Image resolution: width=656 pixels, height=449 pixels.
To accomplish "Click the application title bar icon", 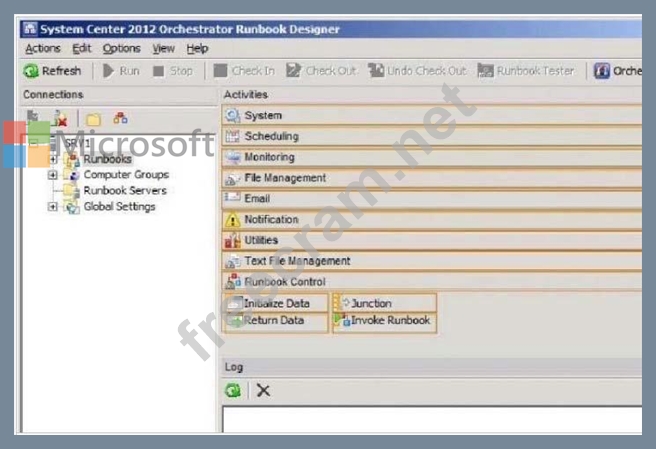I will [x=30, y=29].
